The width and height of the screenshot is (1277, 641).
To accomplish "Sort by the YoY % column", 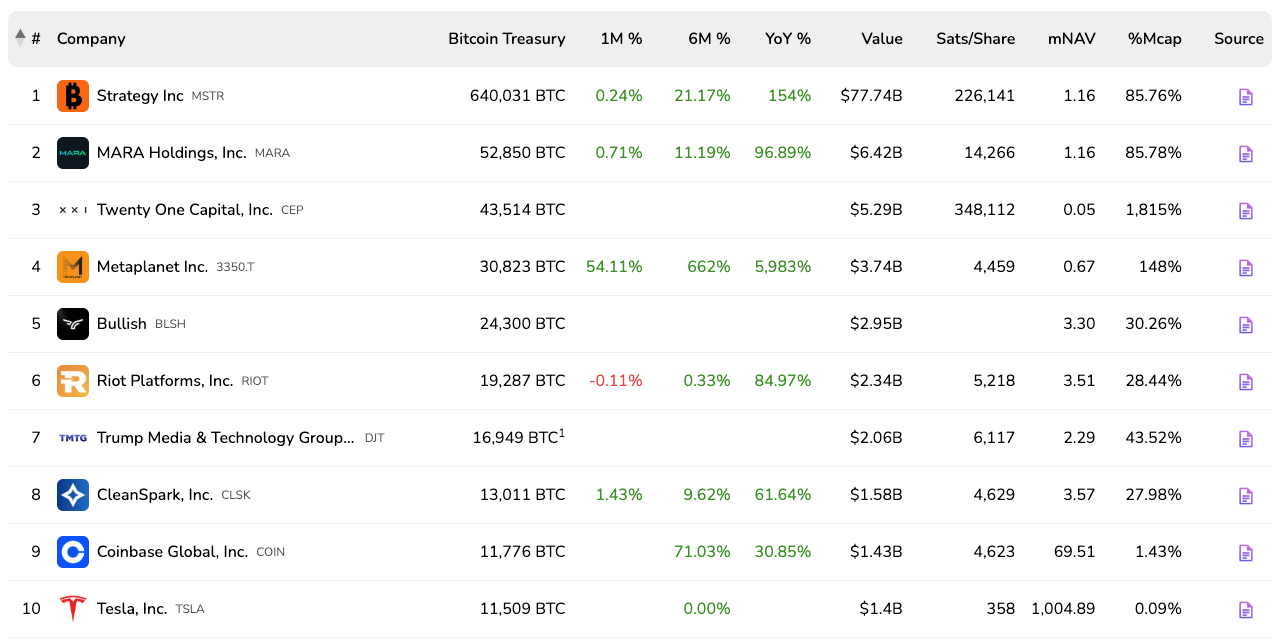I will pyautogui.click(x=788, y=39).
